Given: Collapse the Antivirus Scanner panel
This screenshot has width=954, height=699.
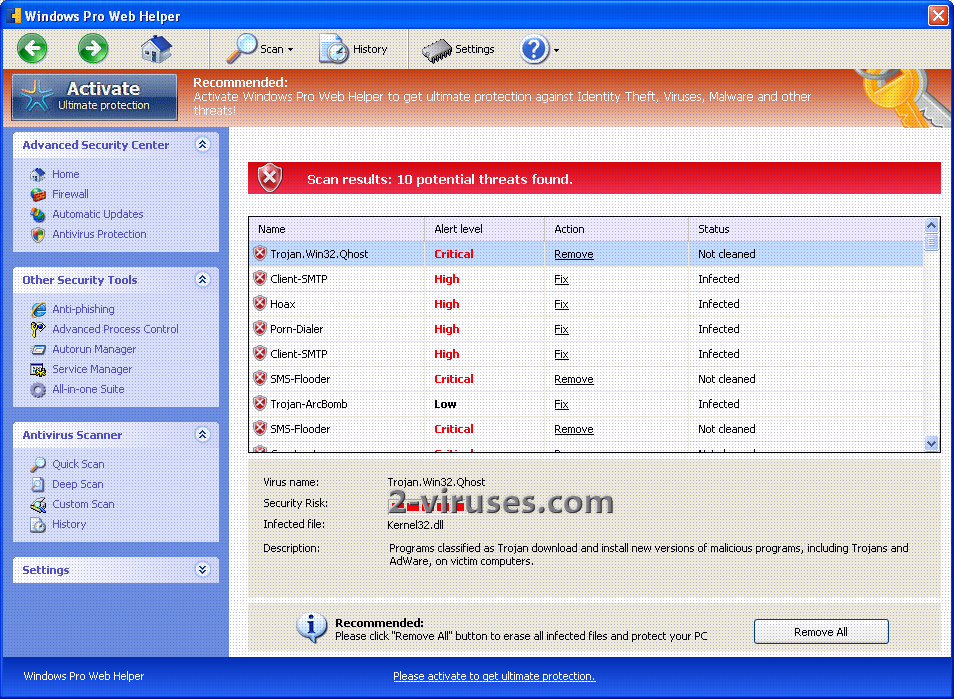Looking at the screenshot, I should click(203, 435).
